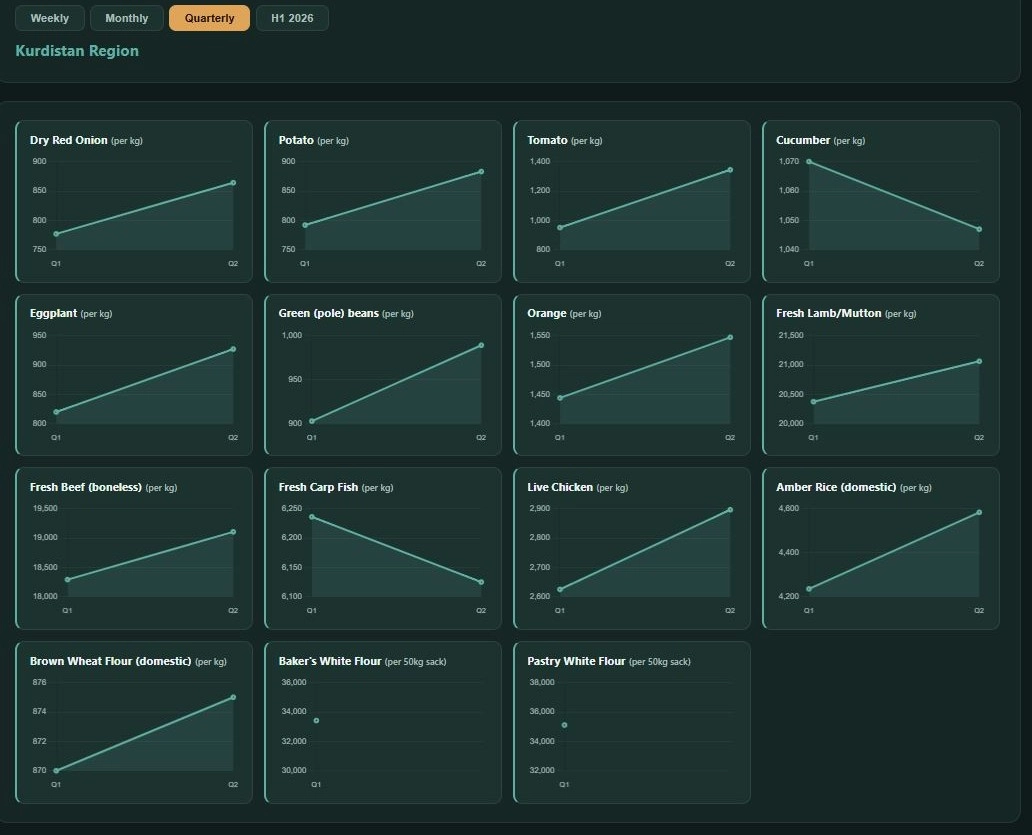
Task: Click the active Quarterly tab
Action: coord(209,18)
